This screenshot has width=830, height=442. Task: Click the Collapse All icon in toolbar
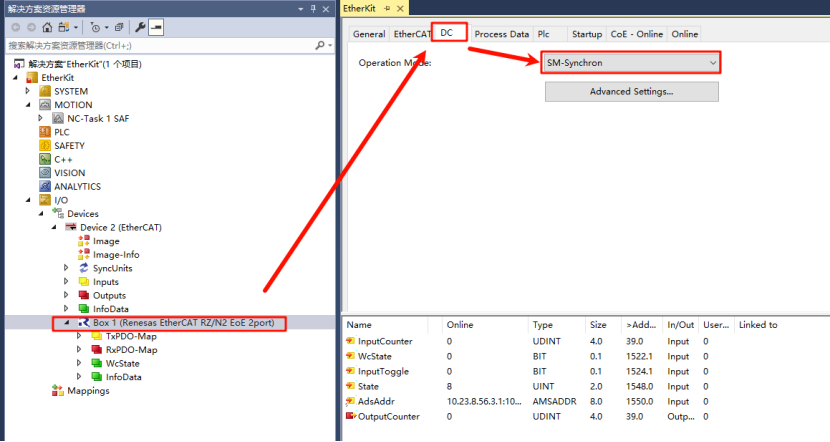(x=119, y=27)
